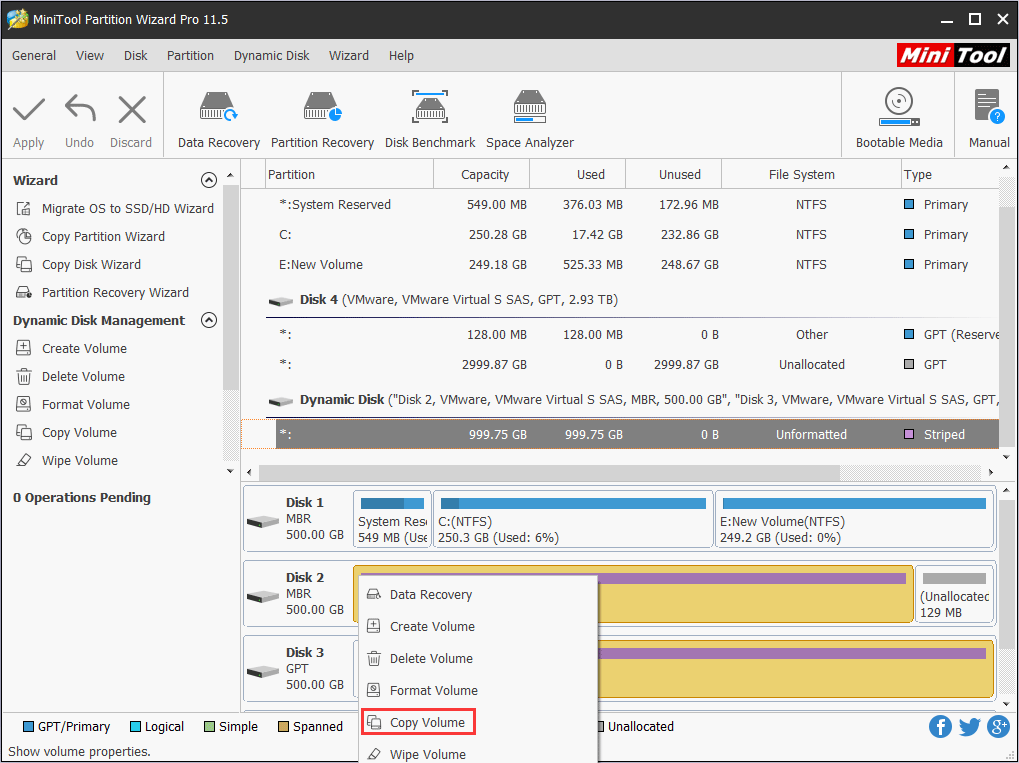Select Disk 3 icon in disk map
The image size is (1019, 763).
[x=263, y=671]
